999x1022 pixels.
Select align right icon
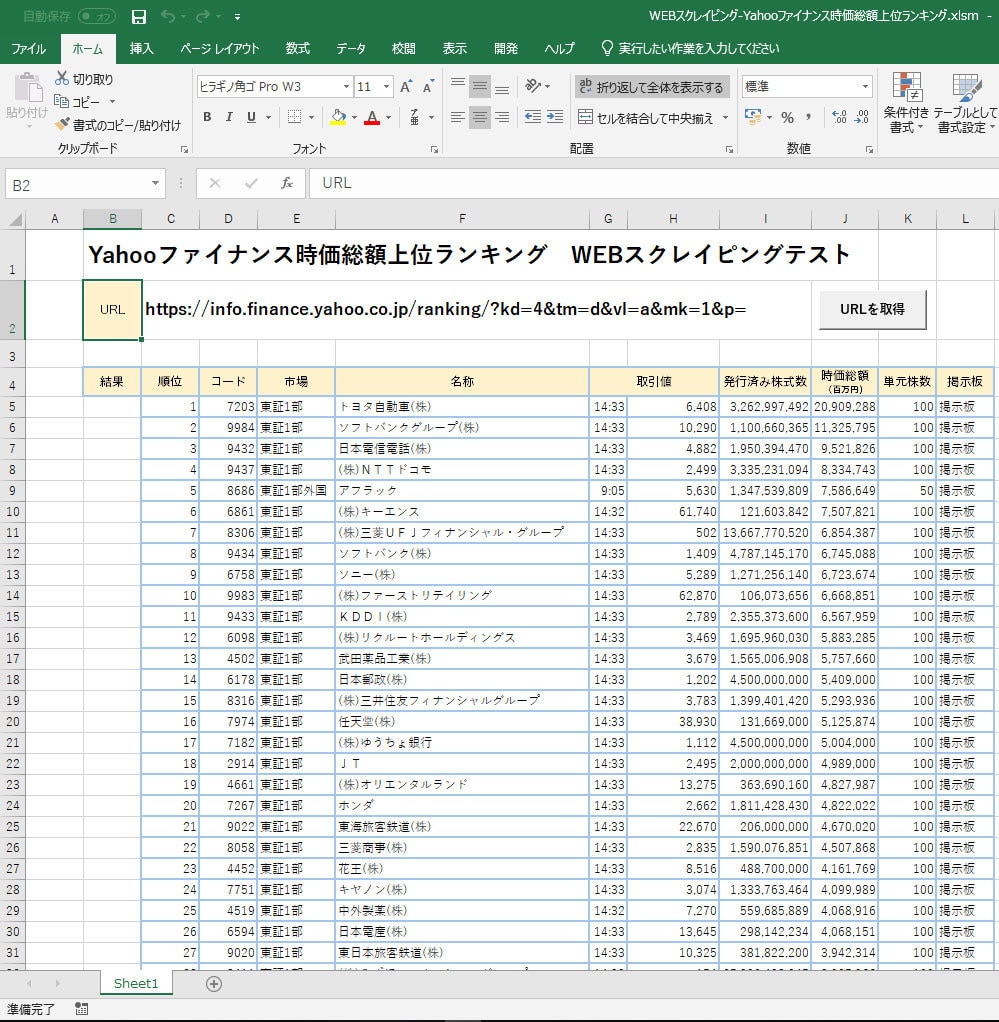point(502,117)
